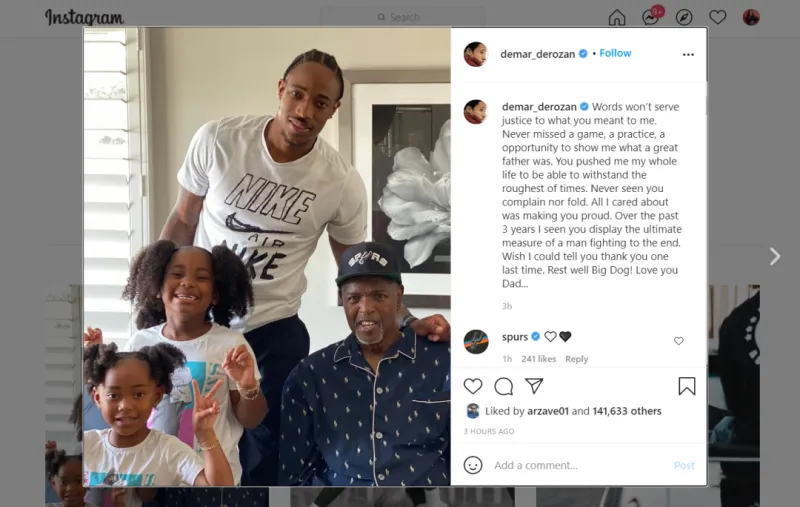
Task: Open the Explore compass icon
Action: pos(684,17)
